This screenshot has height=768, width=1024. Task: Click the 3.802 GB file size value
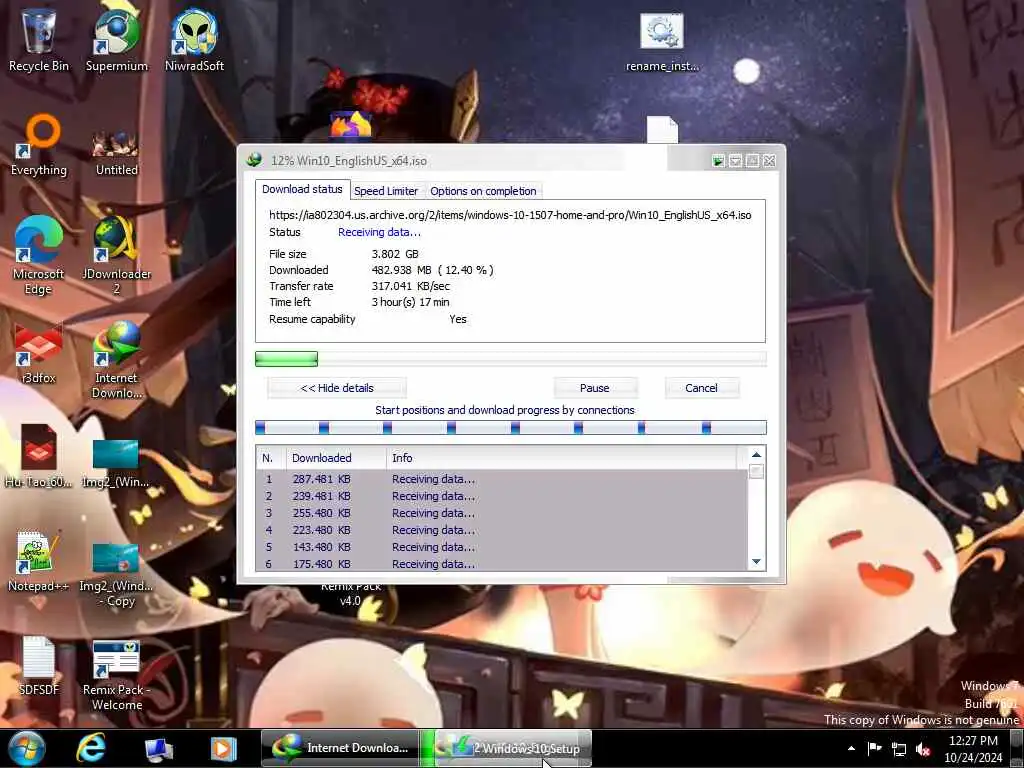click(x=395, y=254)
